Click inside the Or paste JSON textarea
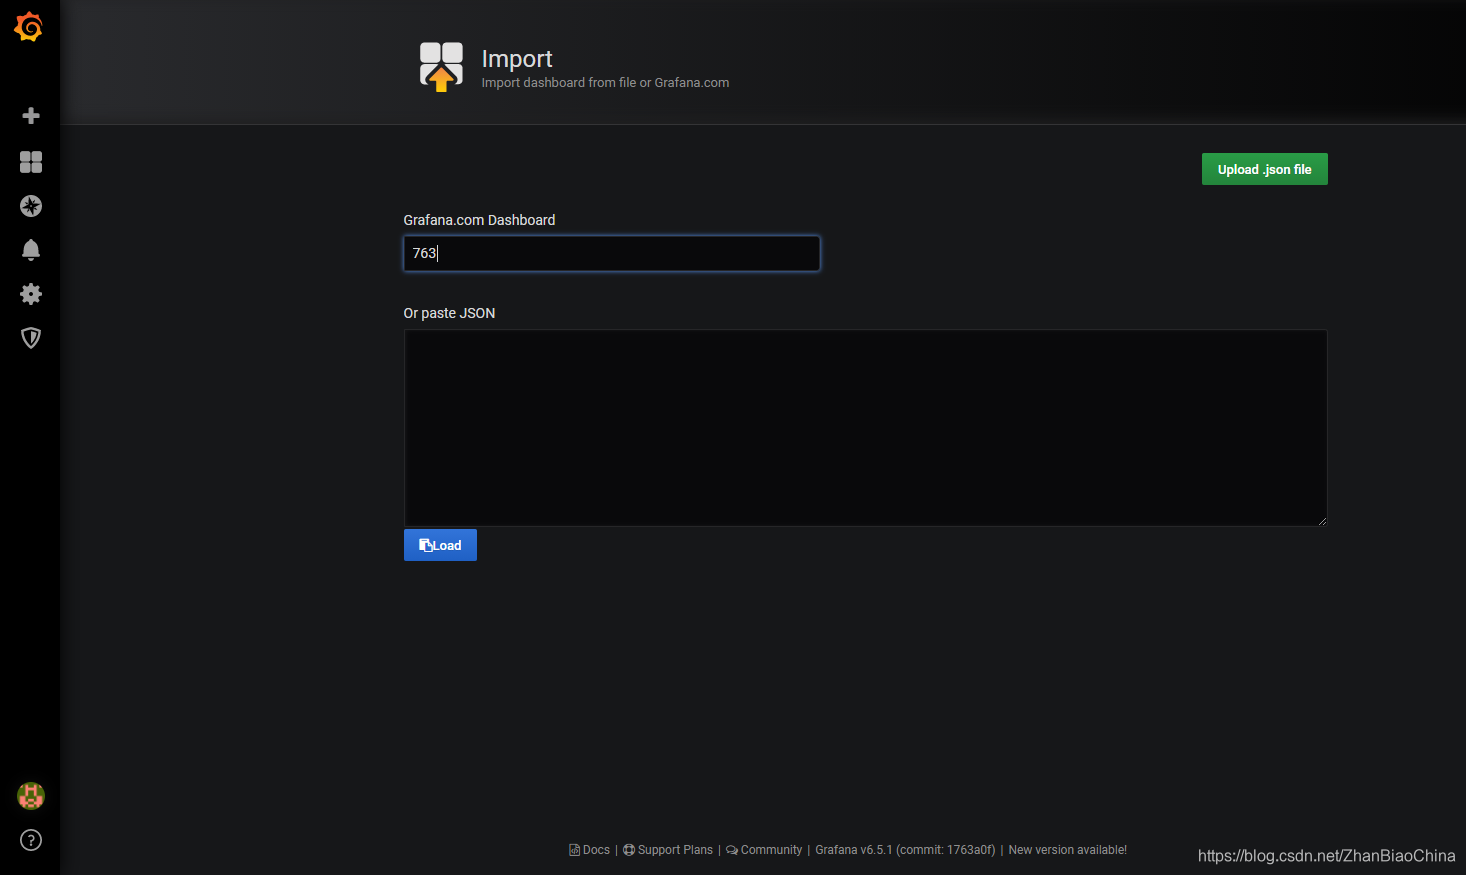This screenshot has width=1466, height=875. [865, 428]
